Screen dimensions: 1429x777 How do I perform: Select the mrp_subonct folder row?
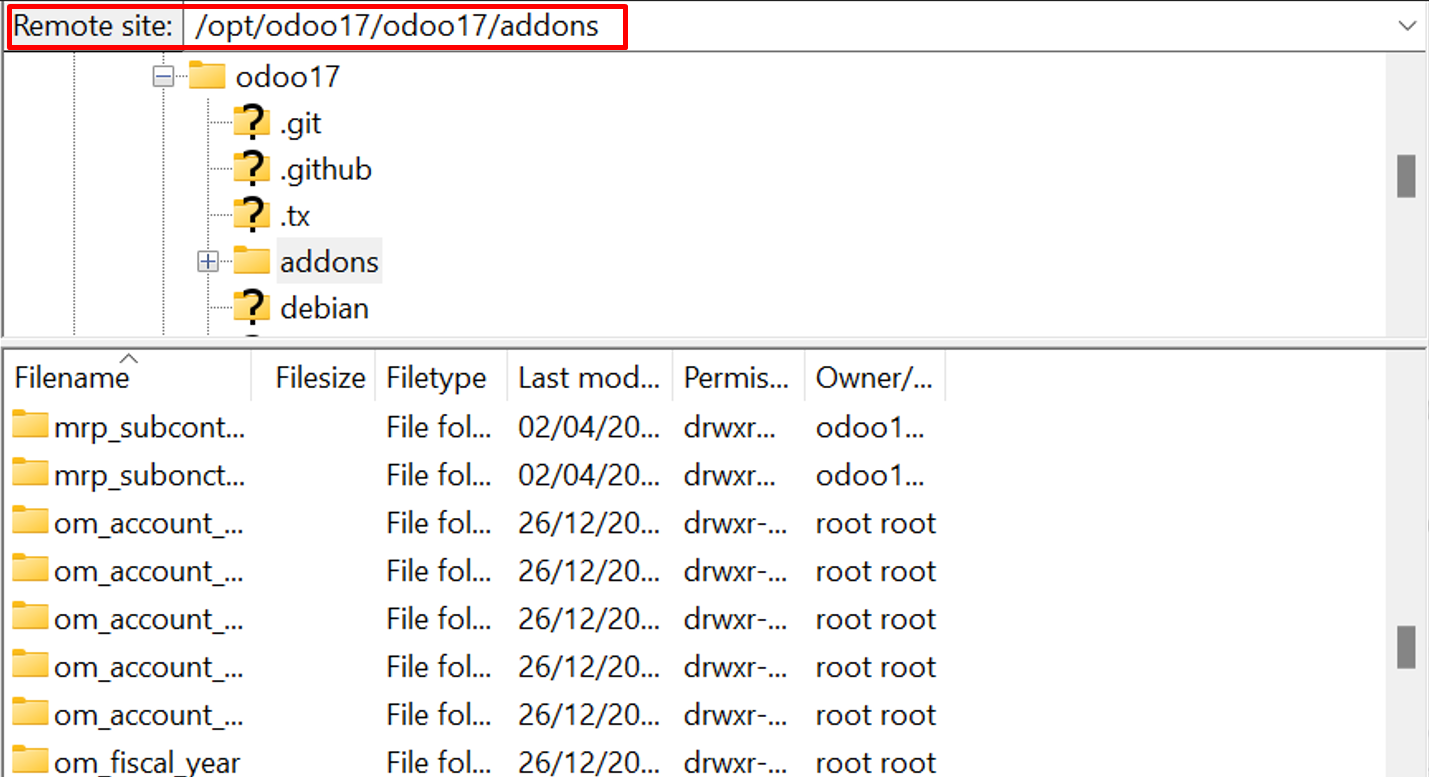click(x=148, y=475)
